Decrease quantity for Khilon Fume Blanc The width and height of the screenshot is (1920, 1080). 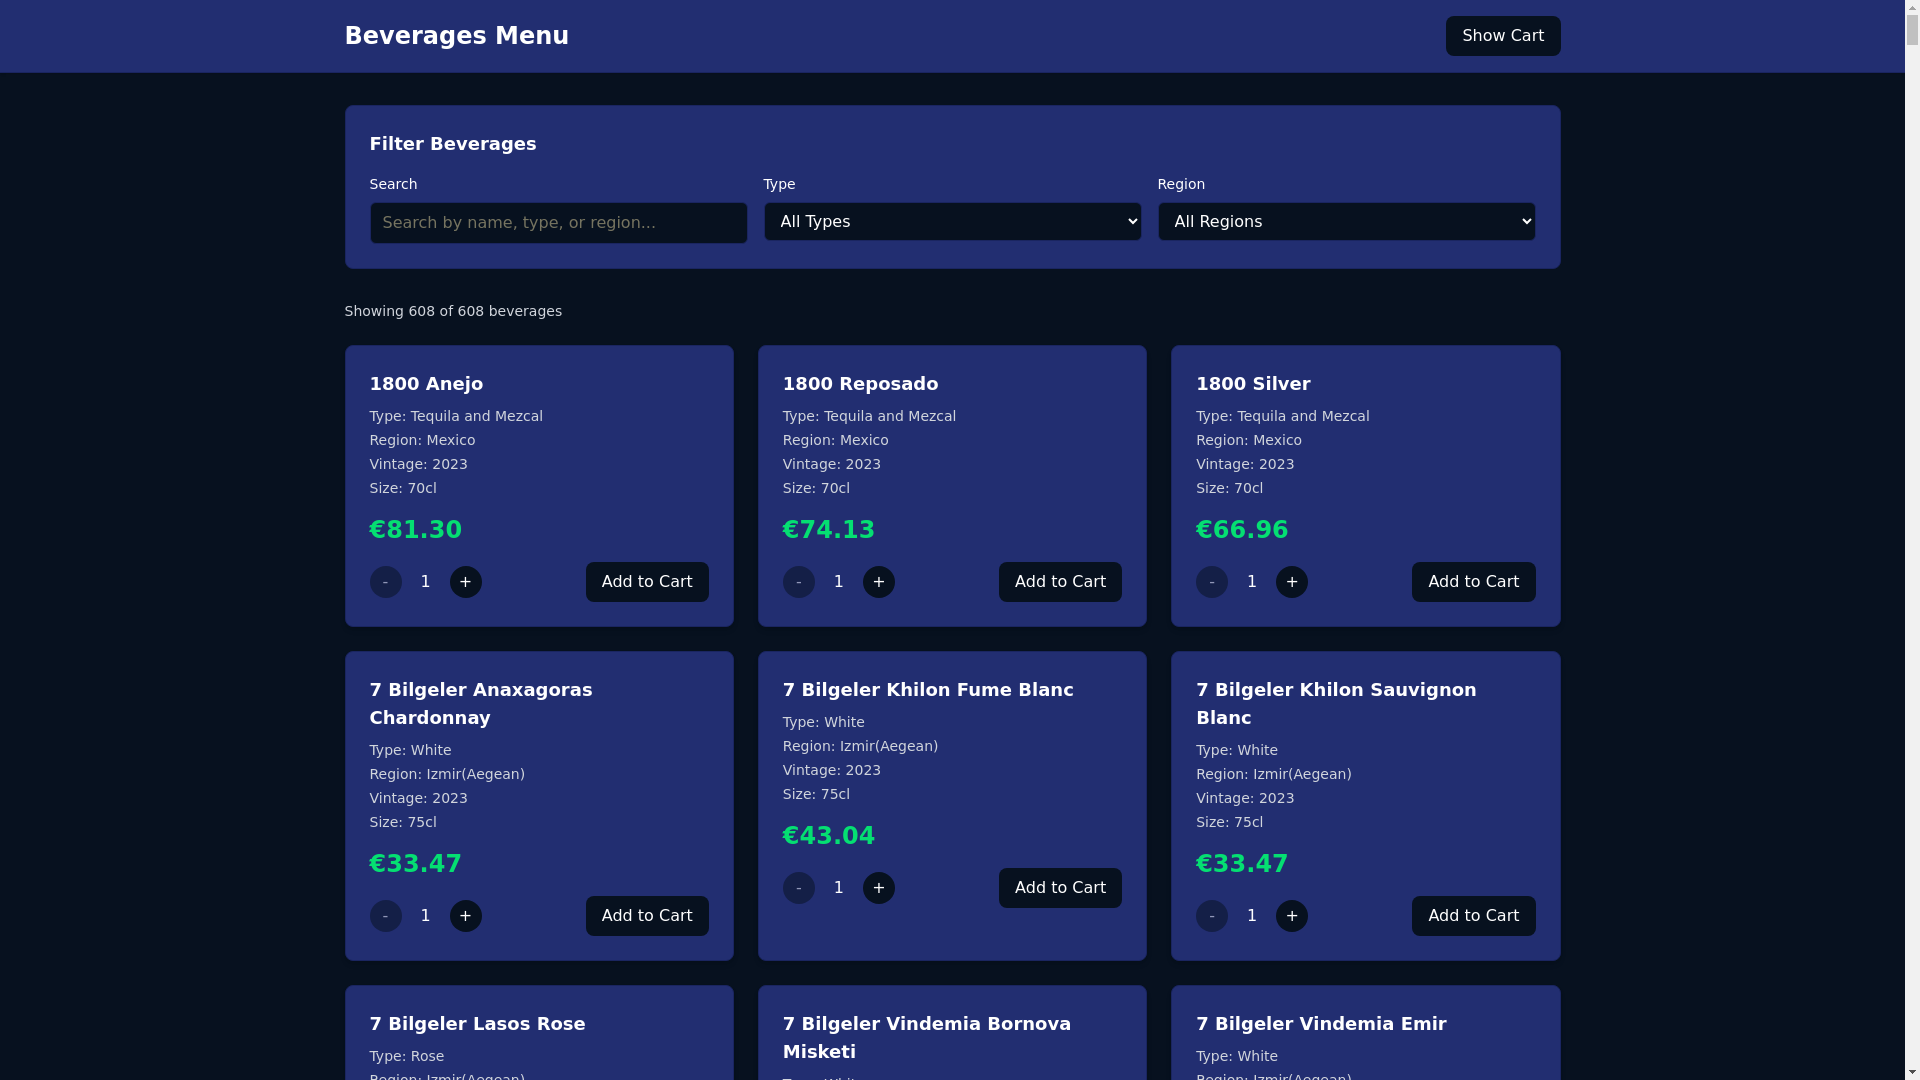pos(798,888)
